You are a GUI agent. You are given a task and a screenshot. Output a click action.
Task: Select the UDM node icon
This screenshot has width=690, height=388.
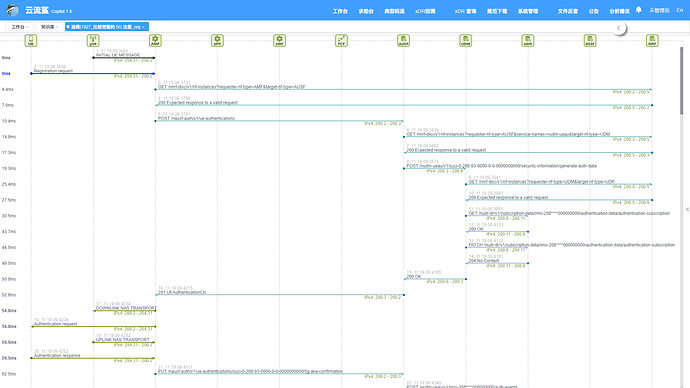(466, 40)
